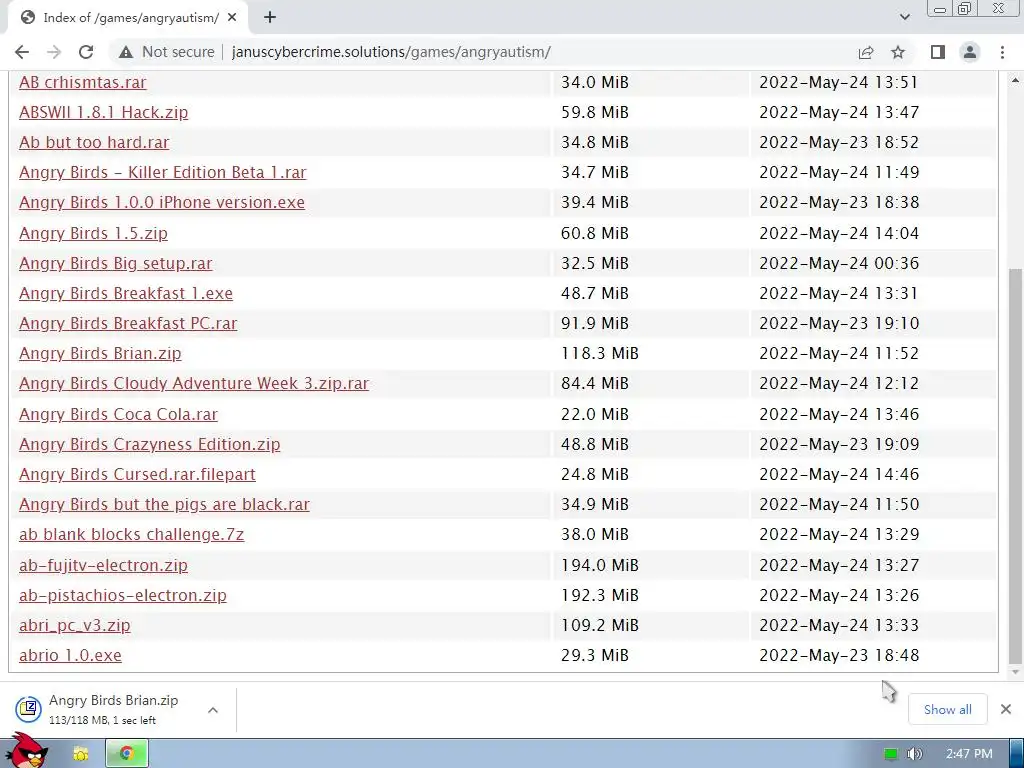Open Angry Birds Coca Cola.rar

point(118,414)
